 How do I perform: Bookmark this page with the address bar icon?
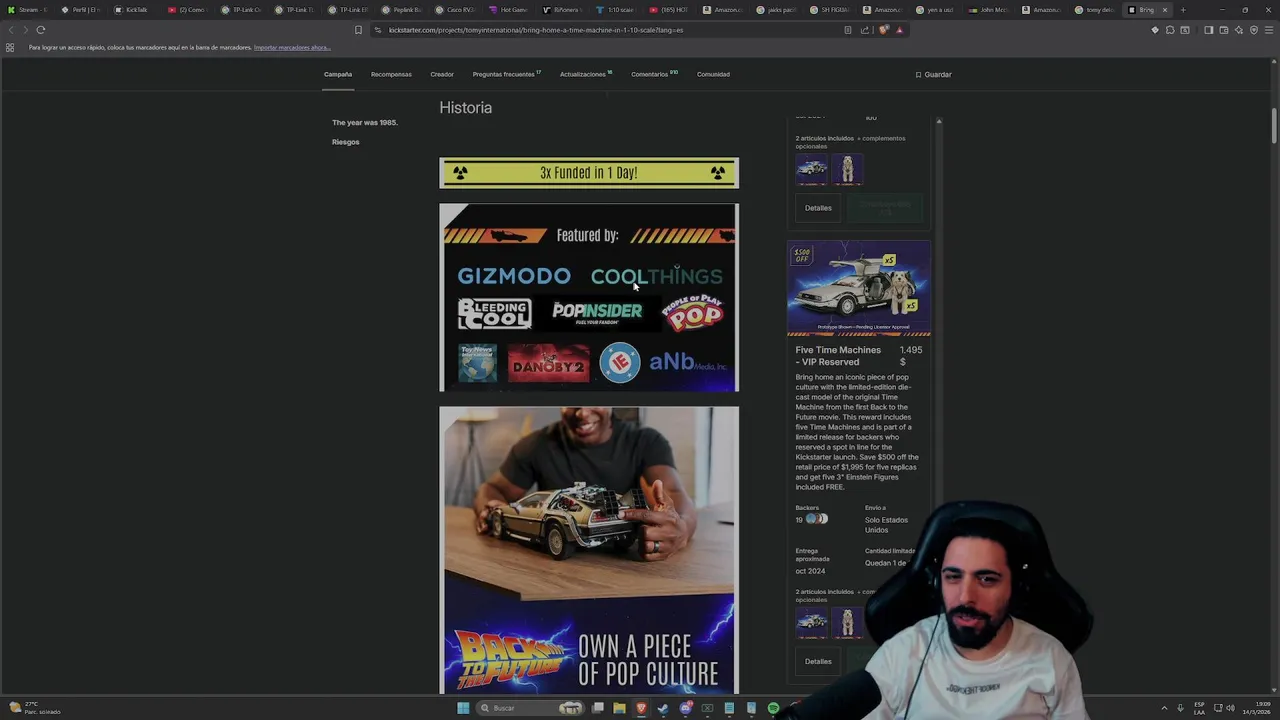pos(358,30)
